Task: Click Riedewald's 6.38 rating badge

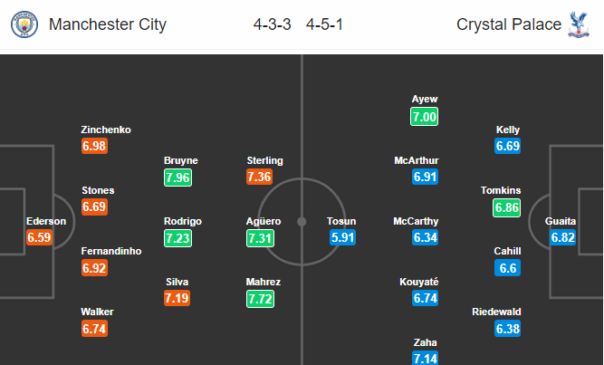Action: [508, 328]
